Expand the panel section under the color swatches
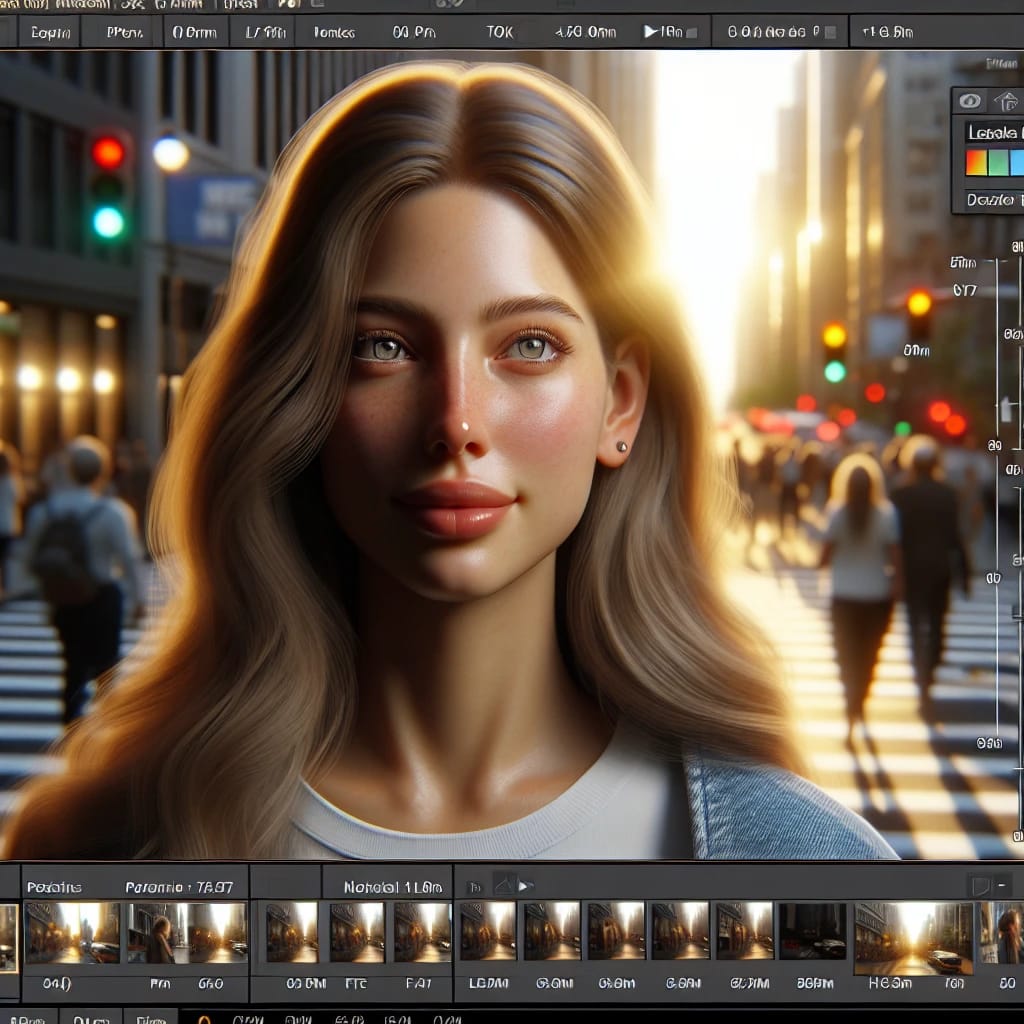This screenshot has height=1024, width=1024. pyautogui.click(x=991, y=200)
